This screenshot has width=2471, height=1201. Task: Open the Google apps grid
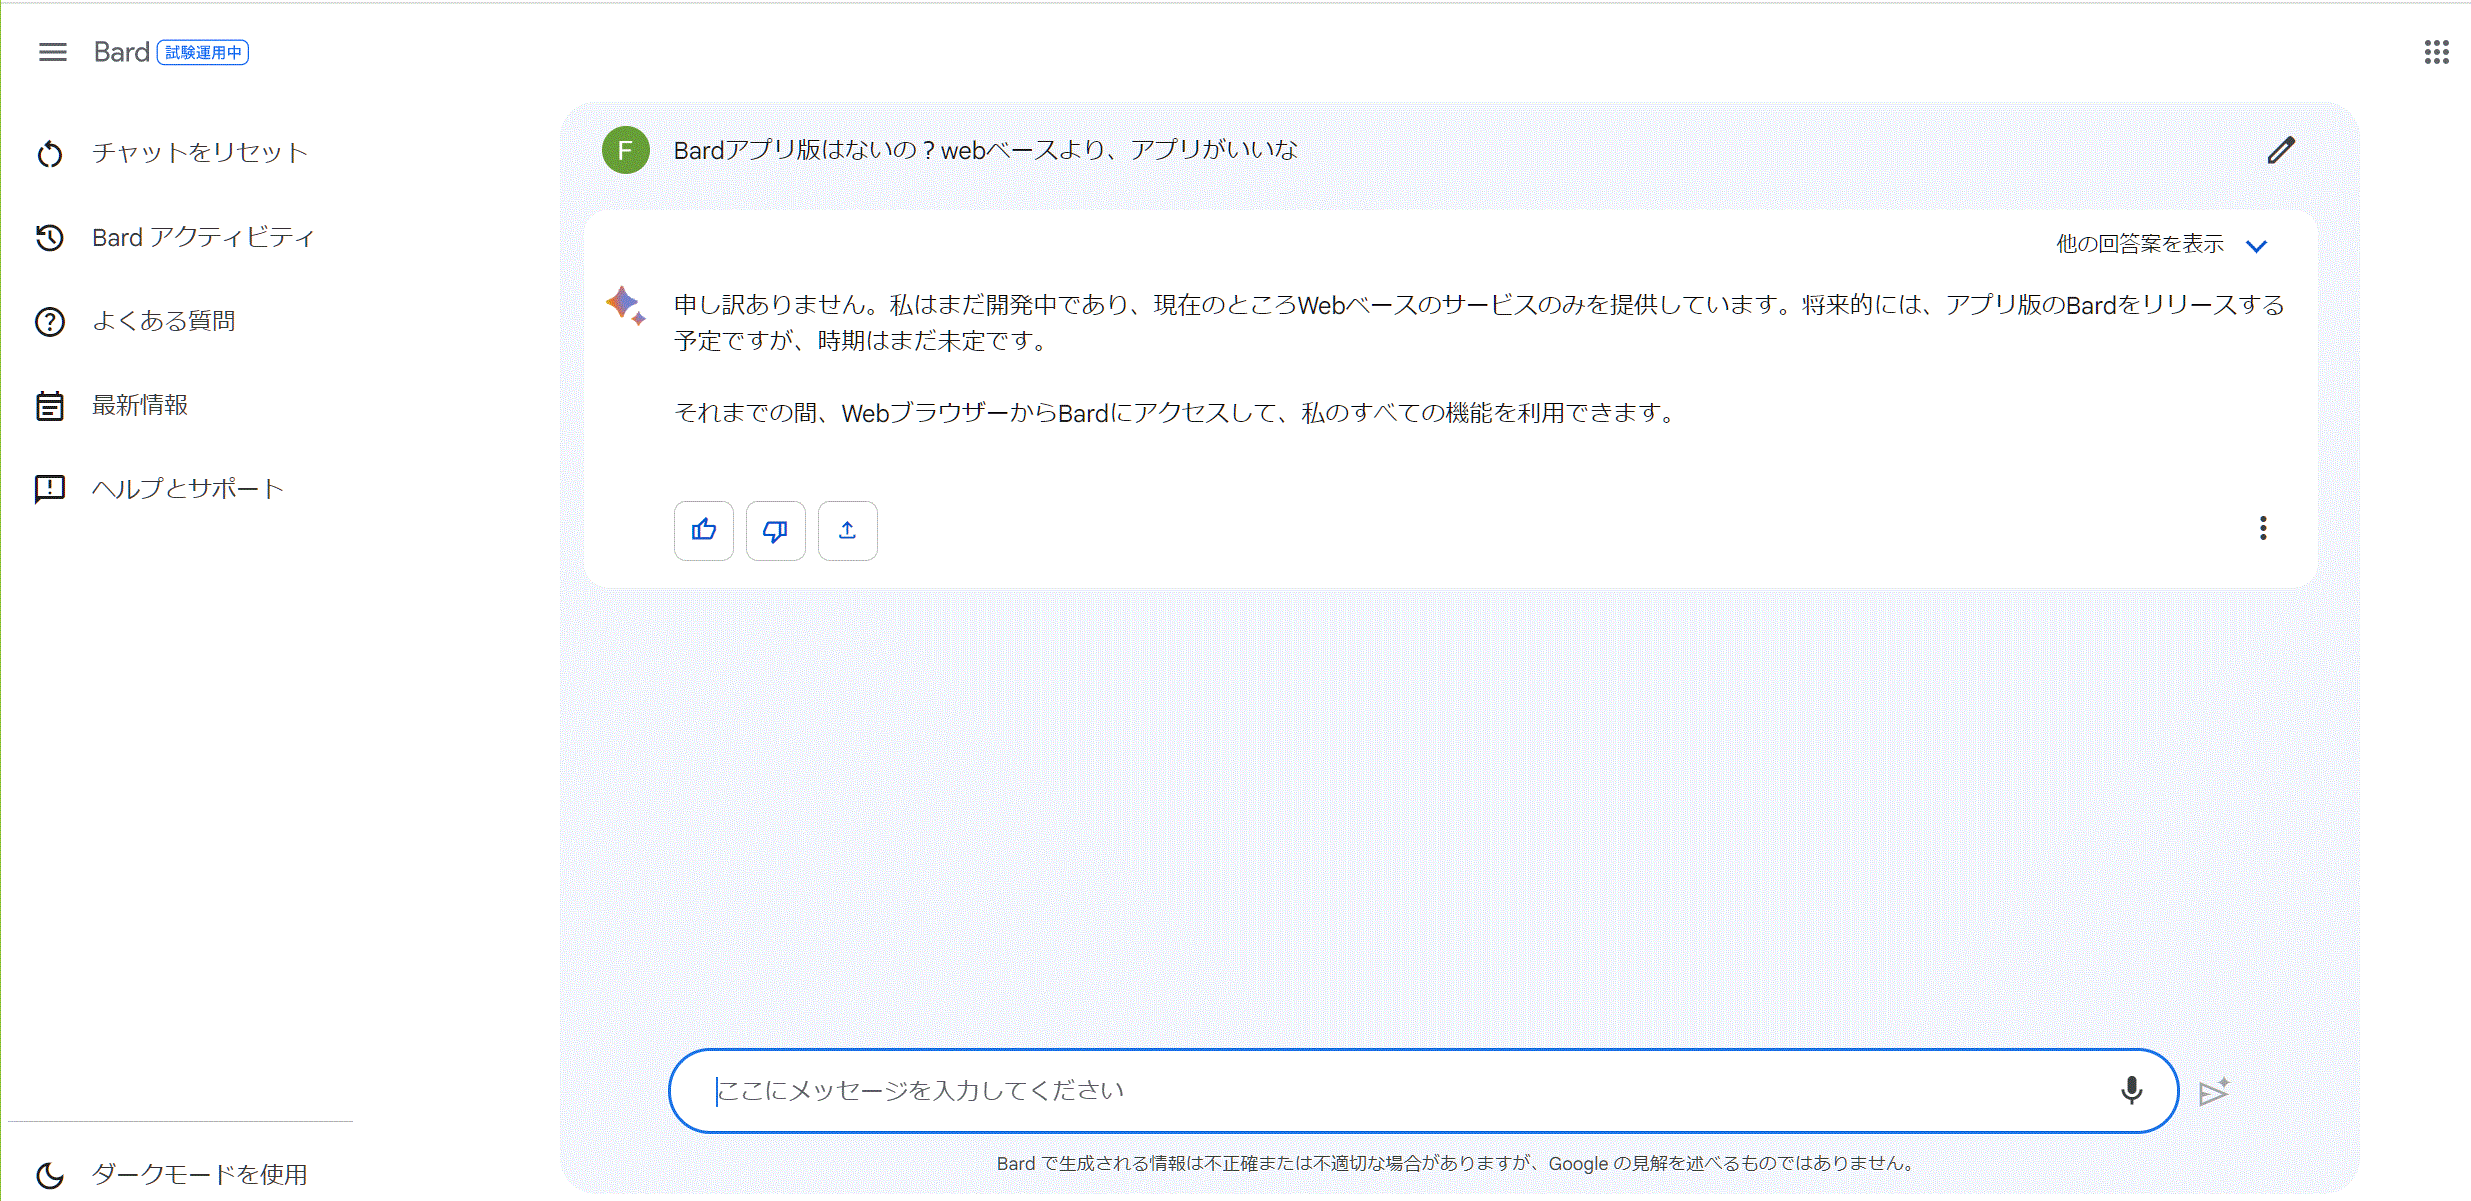click(2436, 52)
